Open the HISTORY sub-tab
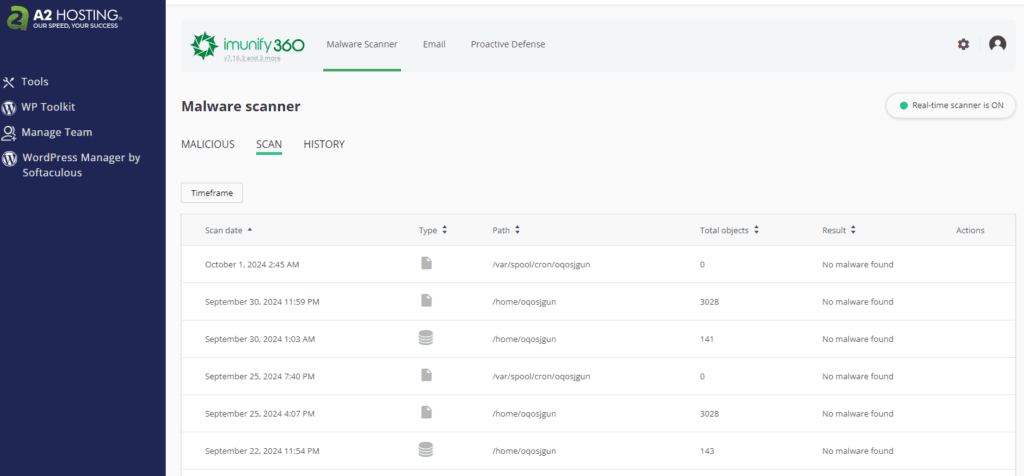This screenshot has height=476, width=1024. pos(324,144)
